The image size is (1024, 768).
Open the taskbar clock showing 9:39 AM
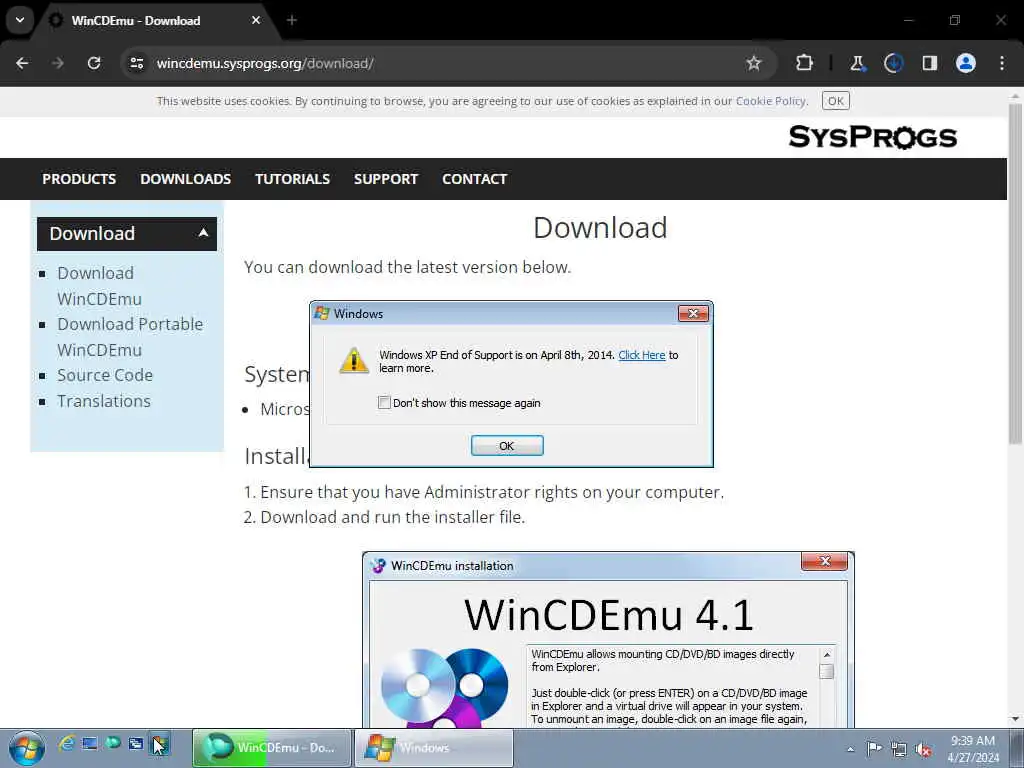point(973,749)
